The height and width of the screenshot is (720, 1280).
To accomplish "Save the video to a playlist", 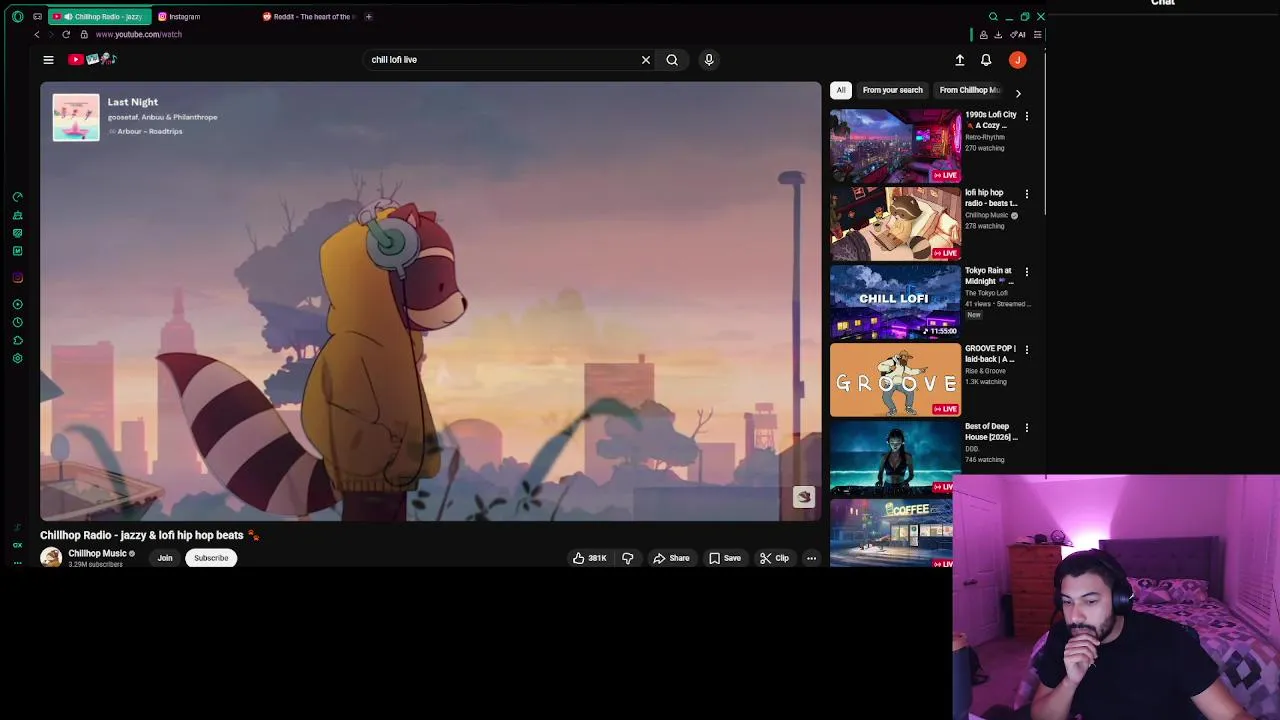I will 725,558.
